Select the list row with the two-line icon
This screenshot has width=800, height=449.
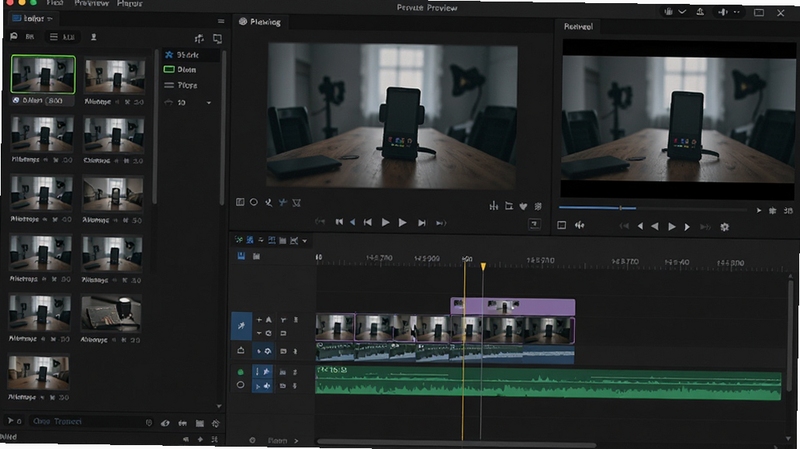pyautogui.click(x=191, y=85)
